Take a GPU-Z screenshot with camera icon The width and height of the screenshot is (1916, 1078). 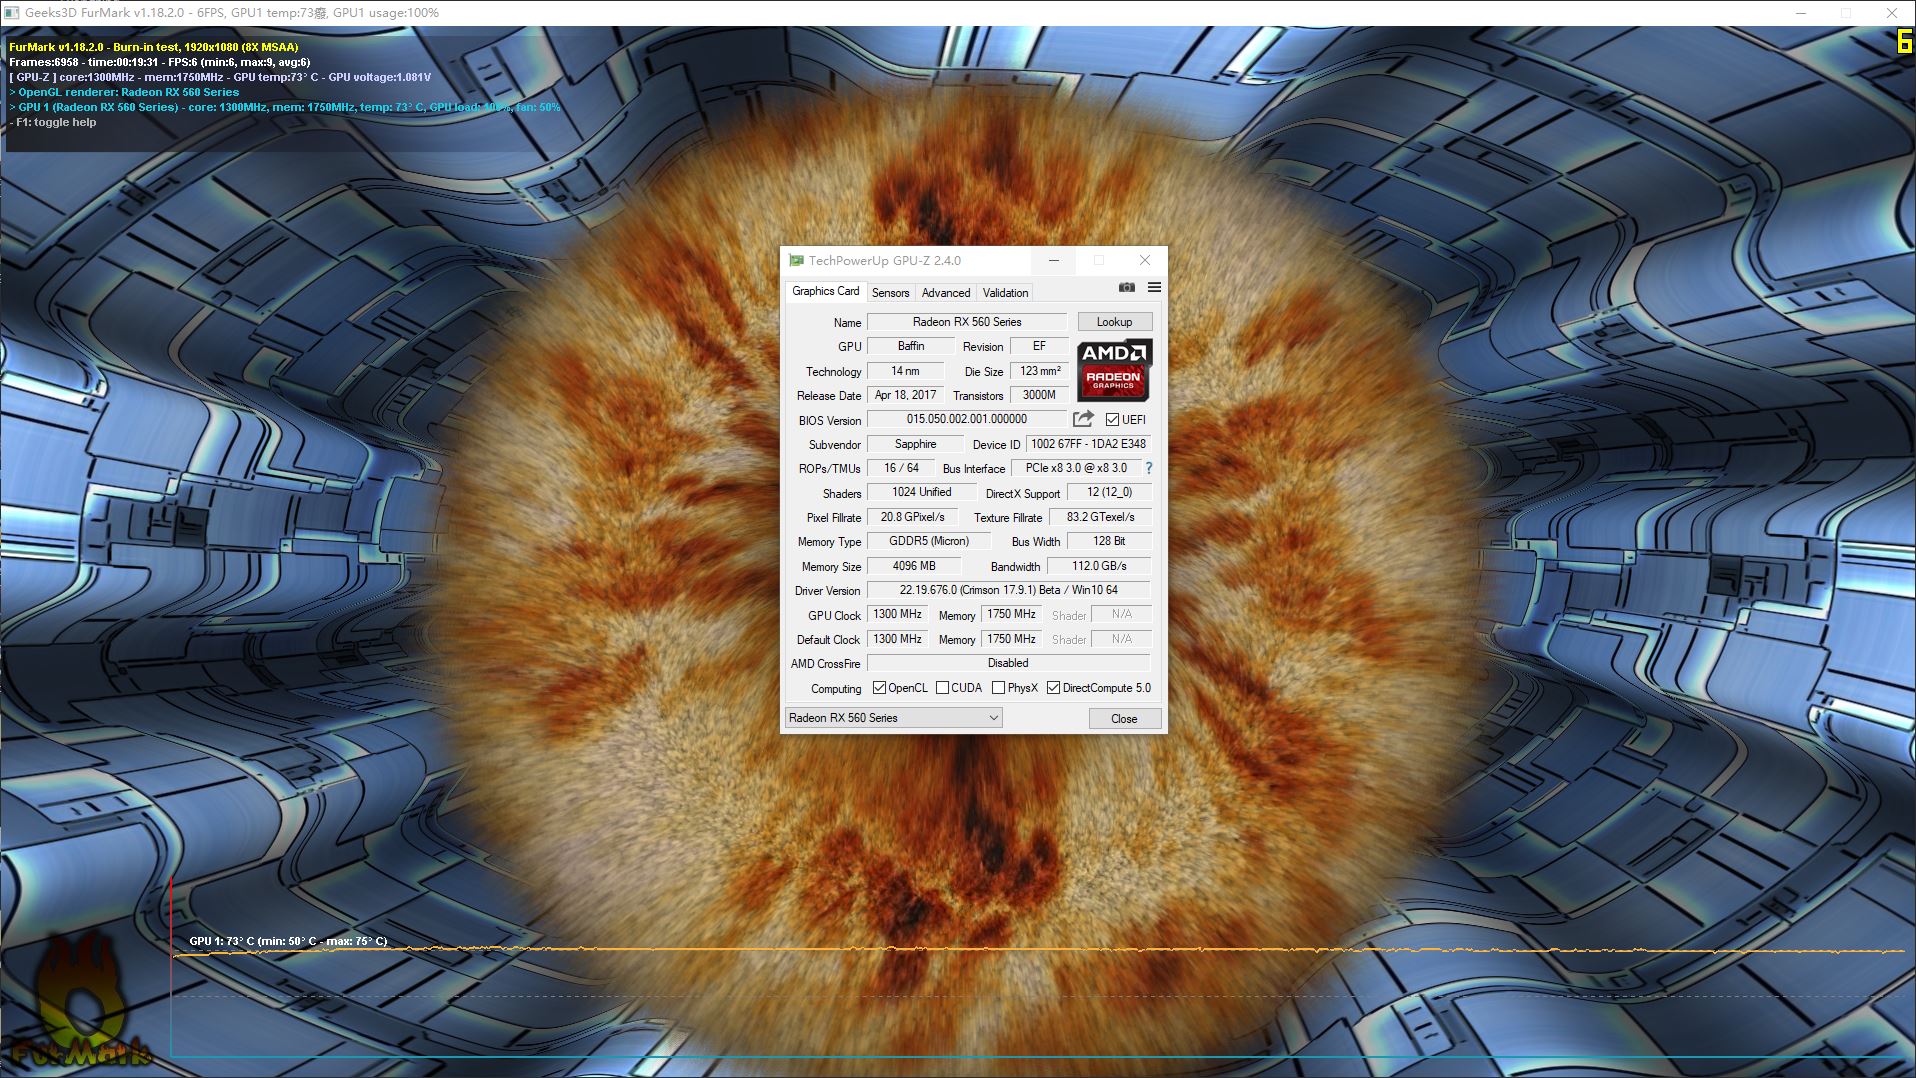tap(1127, 288)
